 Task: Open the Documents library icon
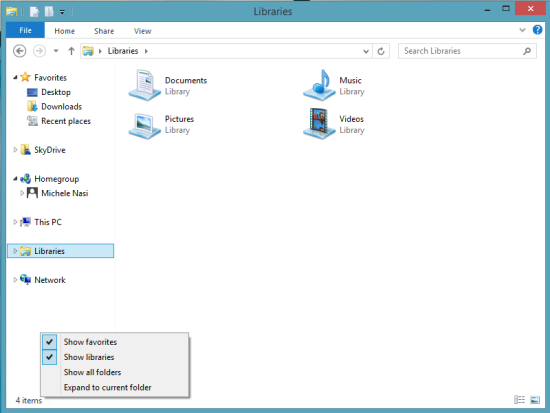tap(145, 85)
